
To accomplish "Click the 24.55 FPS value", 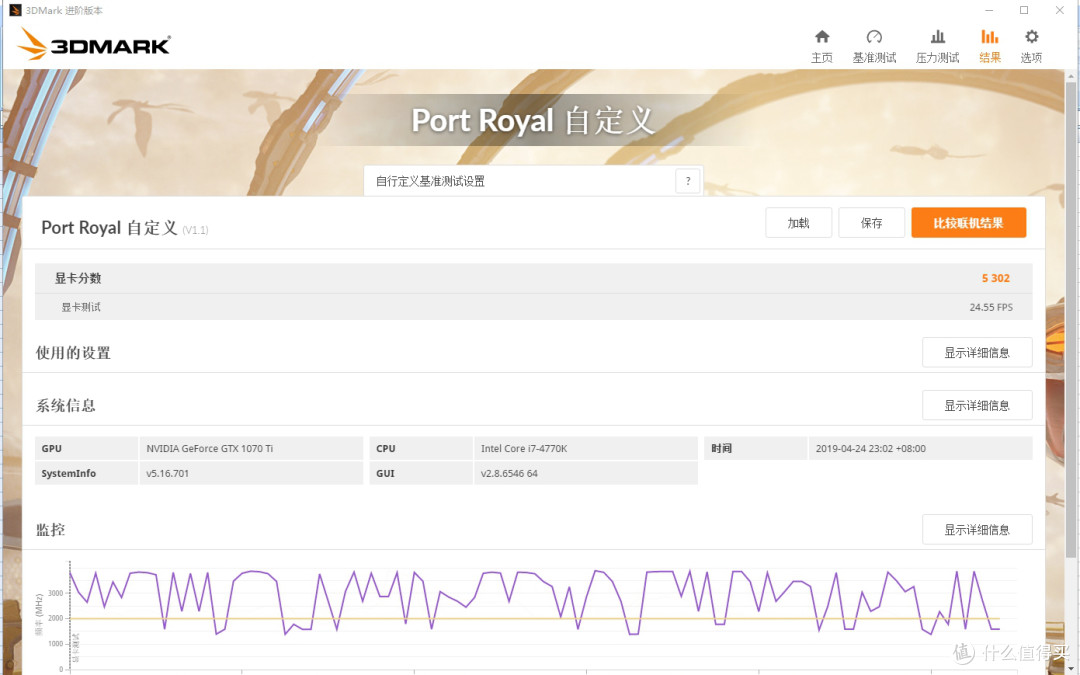I will [x=991, y=307].
